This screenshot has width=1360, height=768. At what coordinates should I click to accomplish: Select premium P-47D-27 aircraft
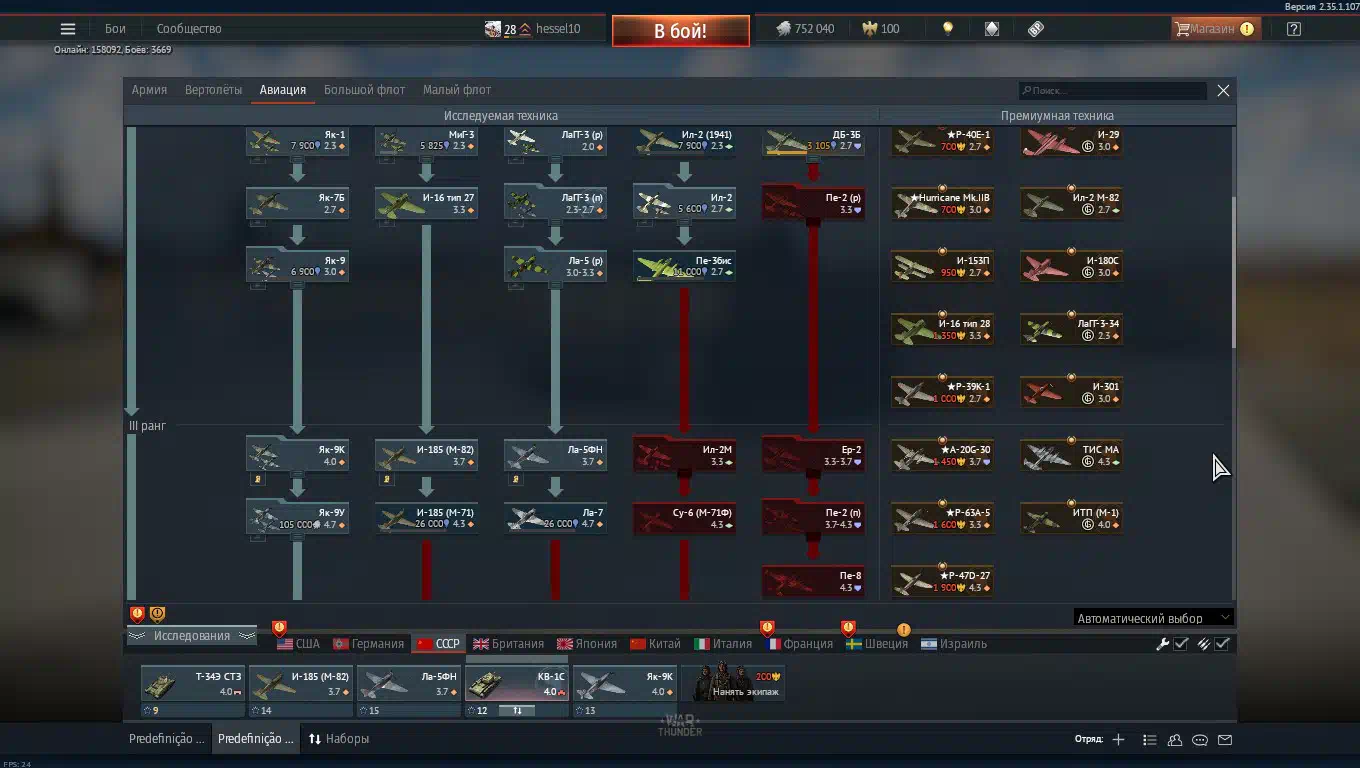(x=943, y=582)
